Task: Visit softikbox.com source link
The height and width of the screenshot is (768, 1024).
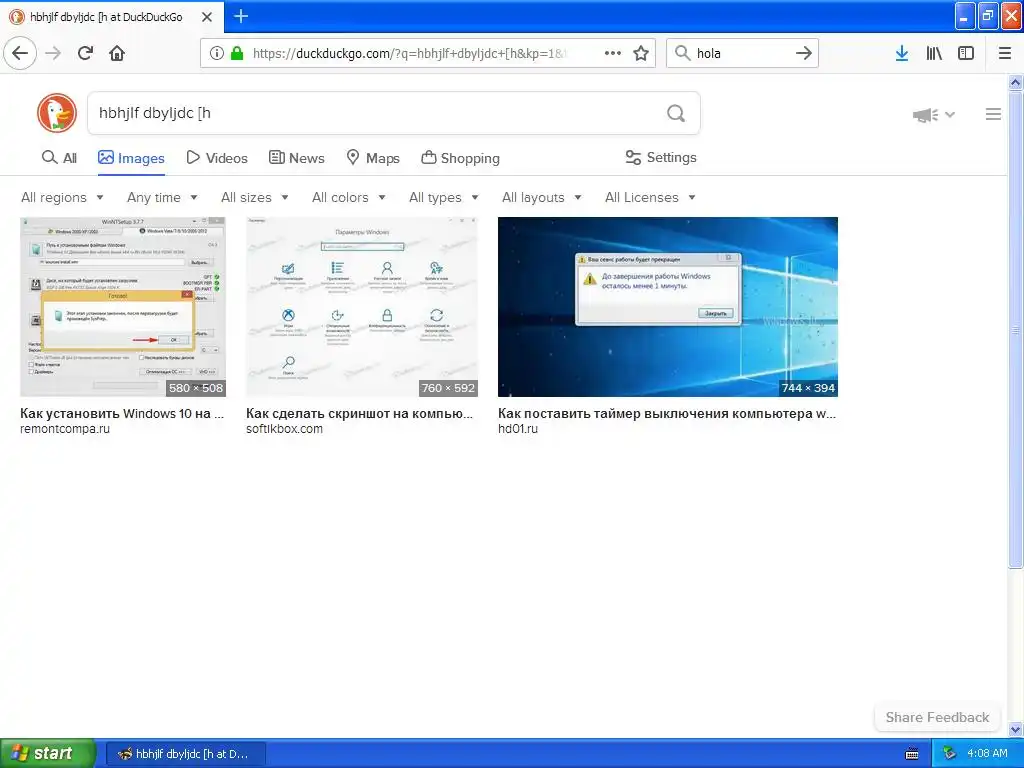Action: [284, 429]
